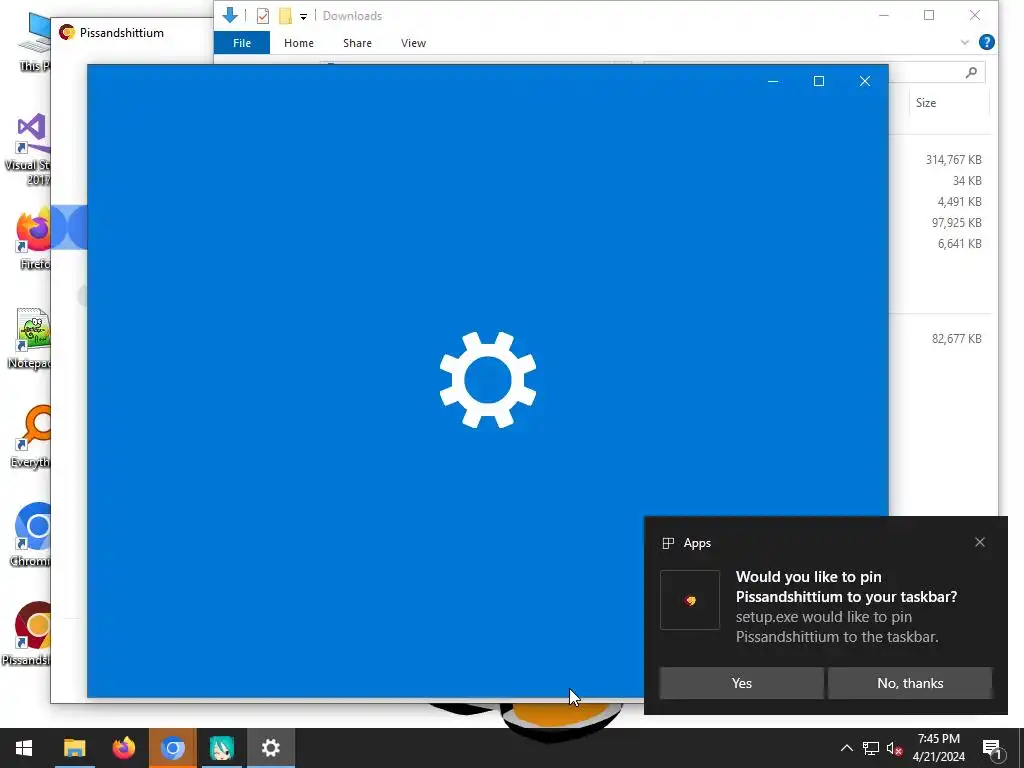Switch to Settings gear taskbar button
The image size is (1024, 768).
(x=270, y=748)
